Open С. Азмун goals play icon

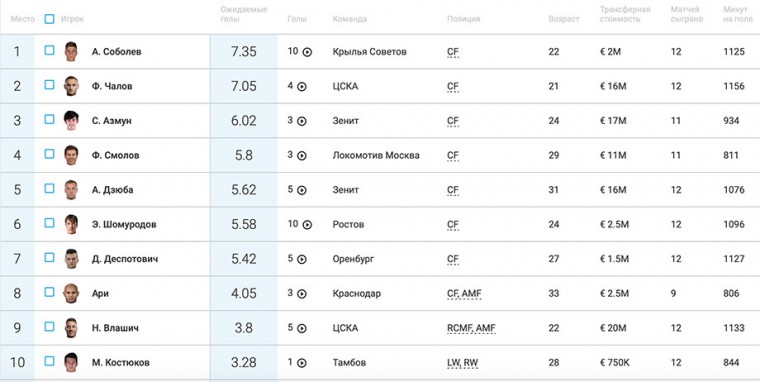tap(301, 121)
